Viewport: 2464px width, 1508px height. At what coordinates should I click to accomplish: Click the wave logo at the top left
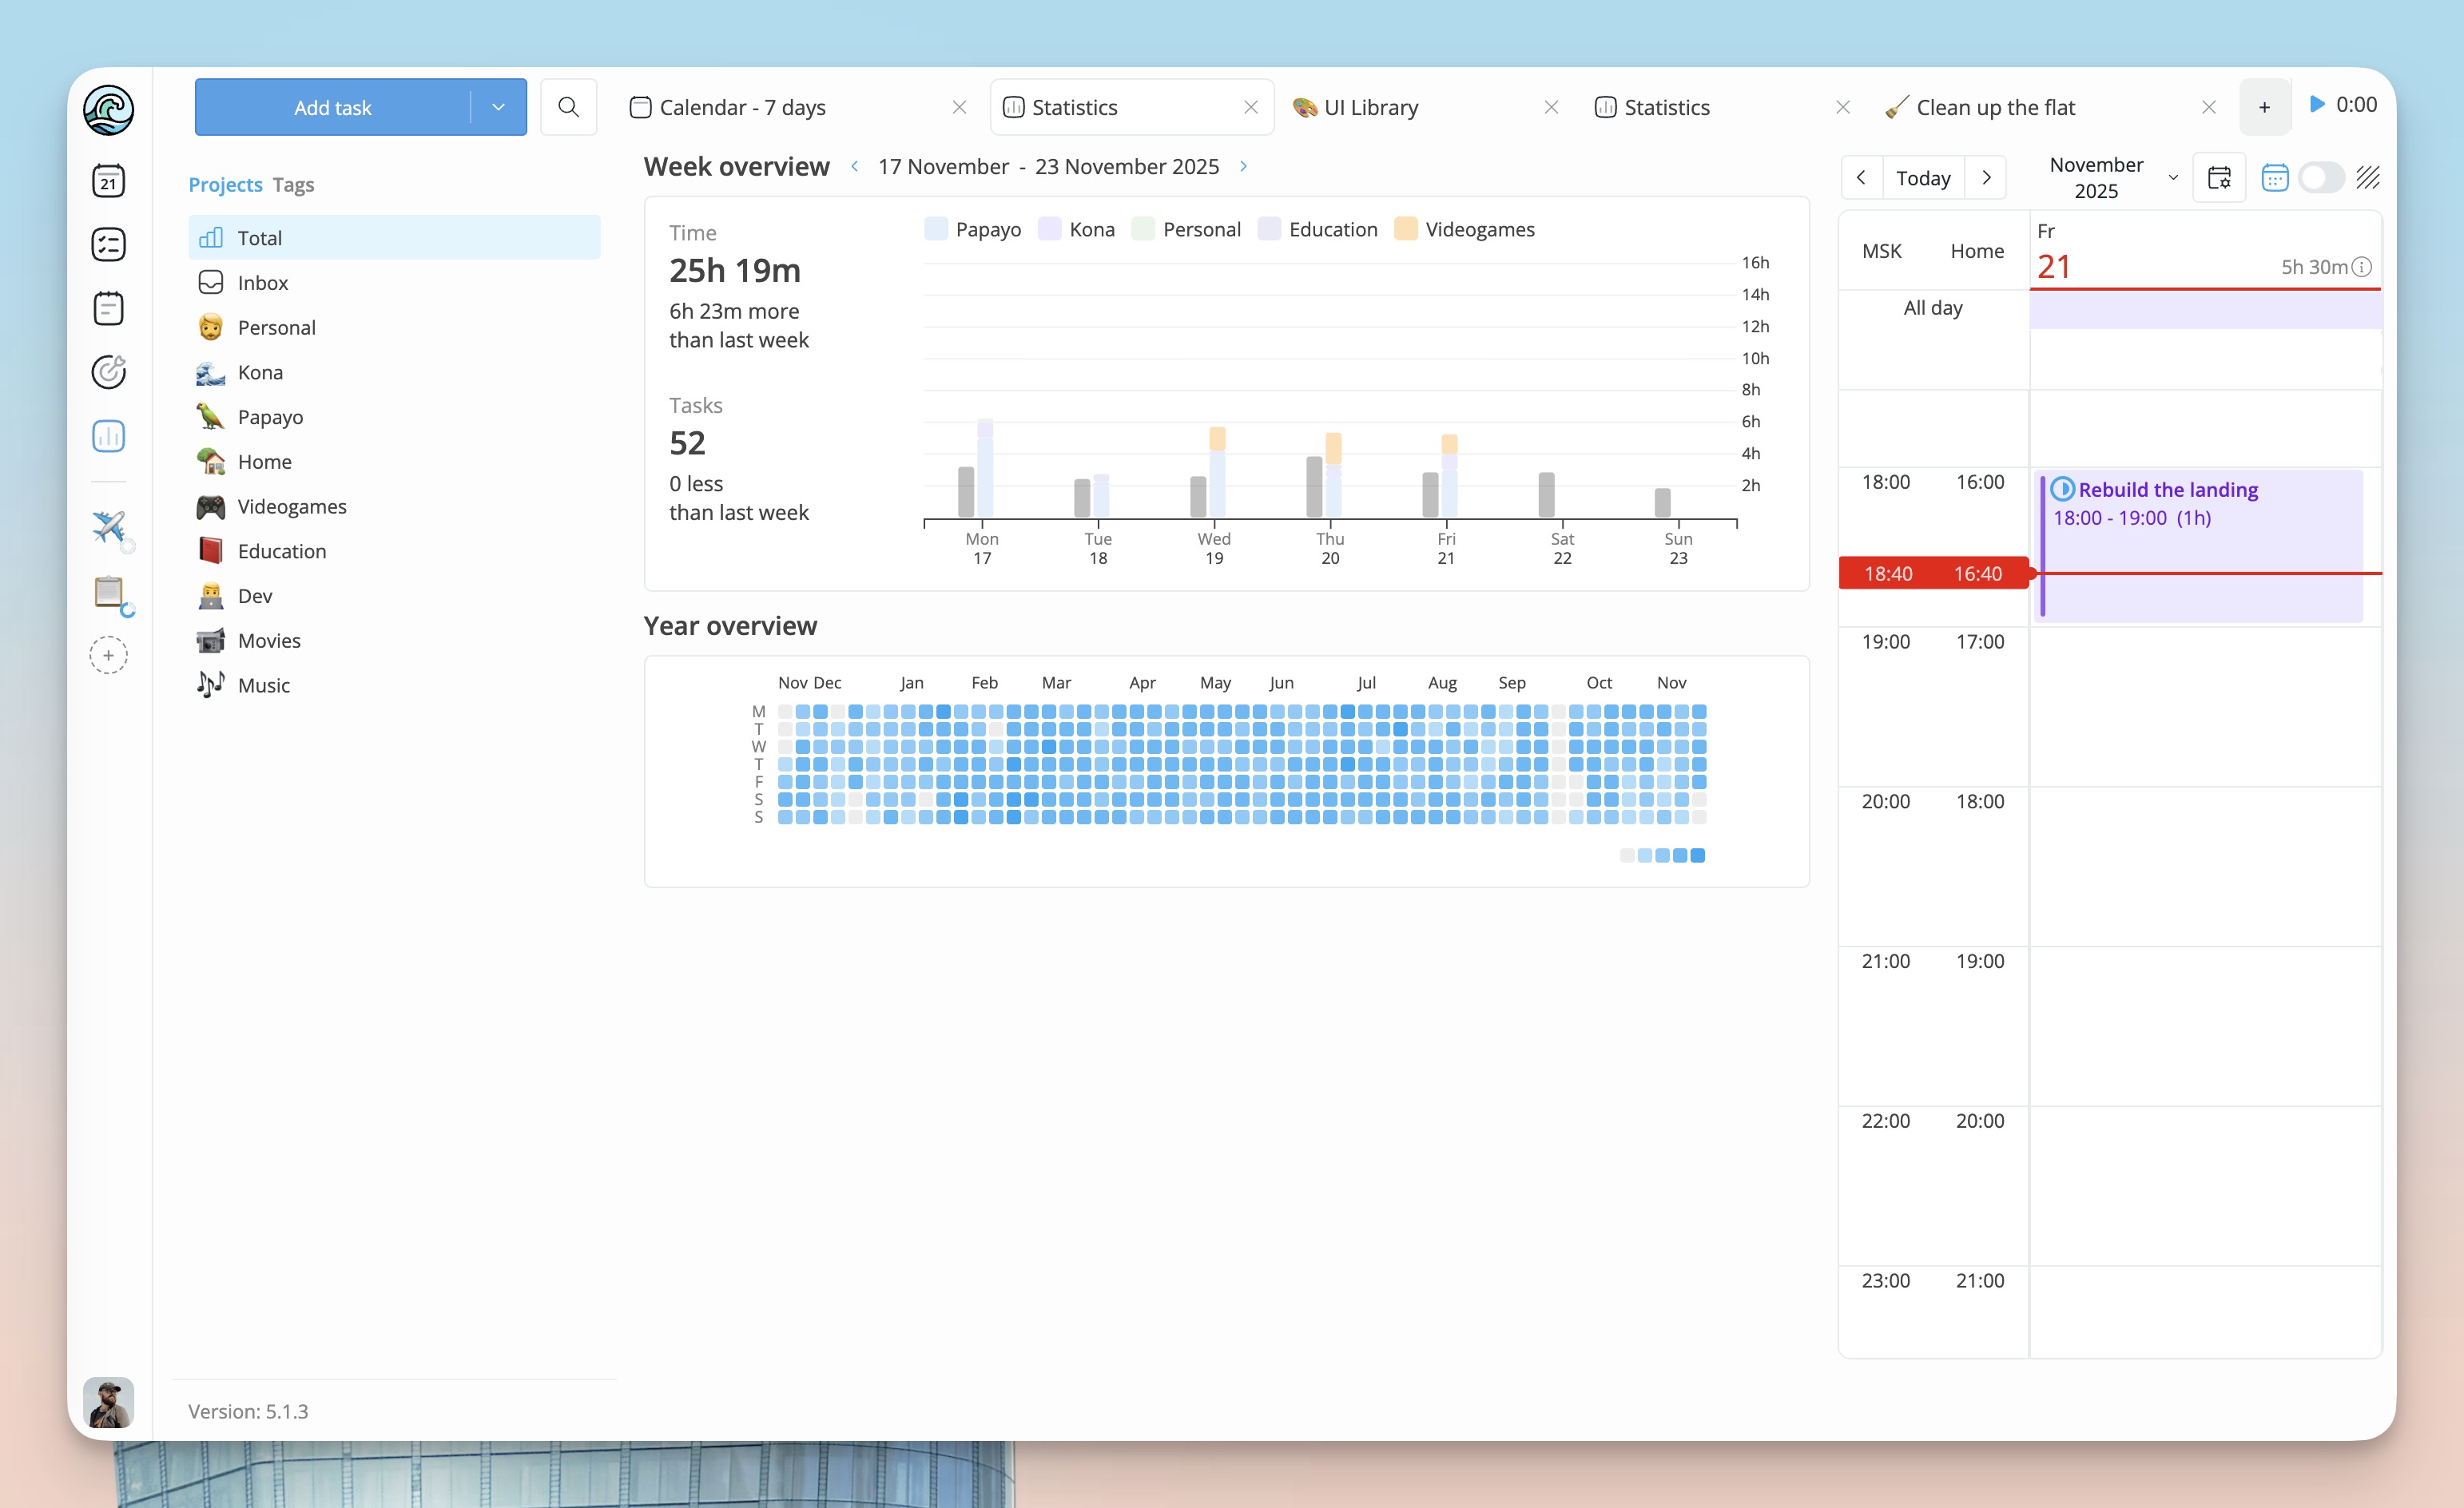(x=108, y=111)
